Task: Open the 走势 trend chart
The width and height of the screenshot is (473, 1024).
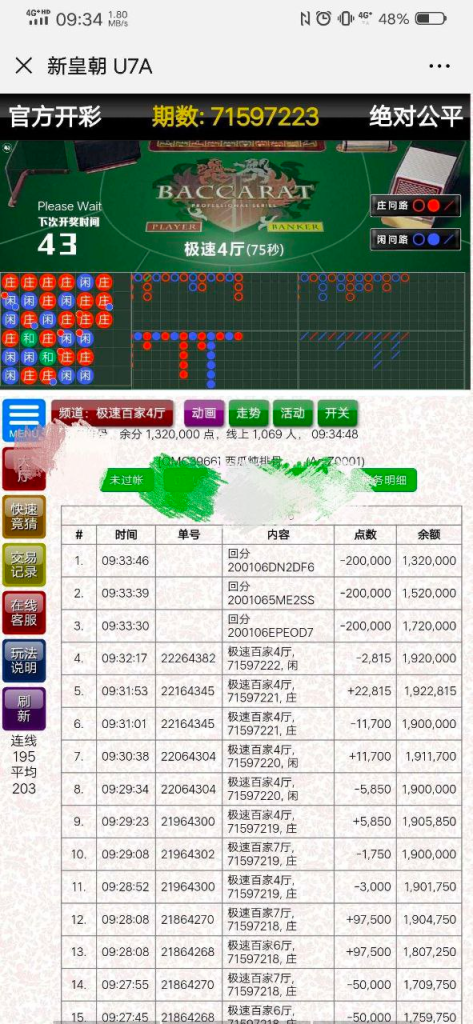Action: pos(248,413)
